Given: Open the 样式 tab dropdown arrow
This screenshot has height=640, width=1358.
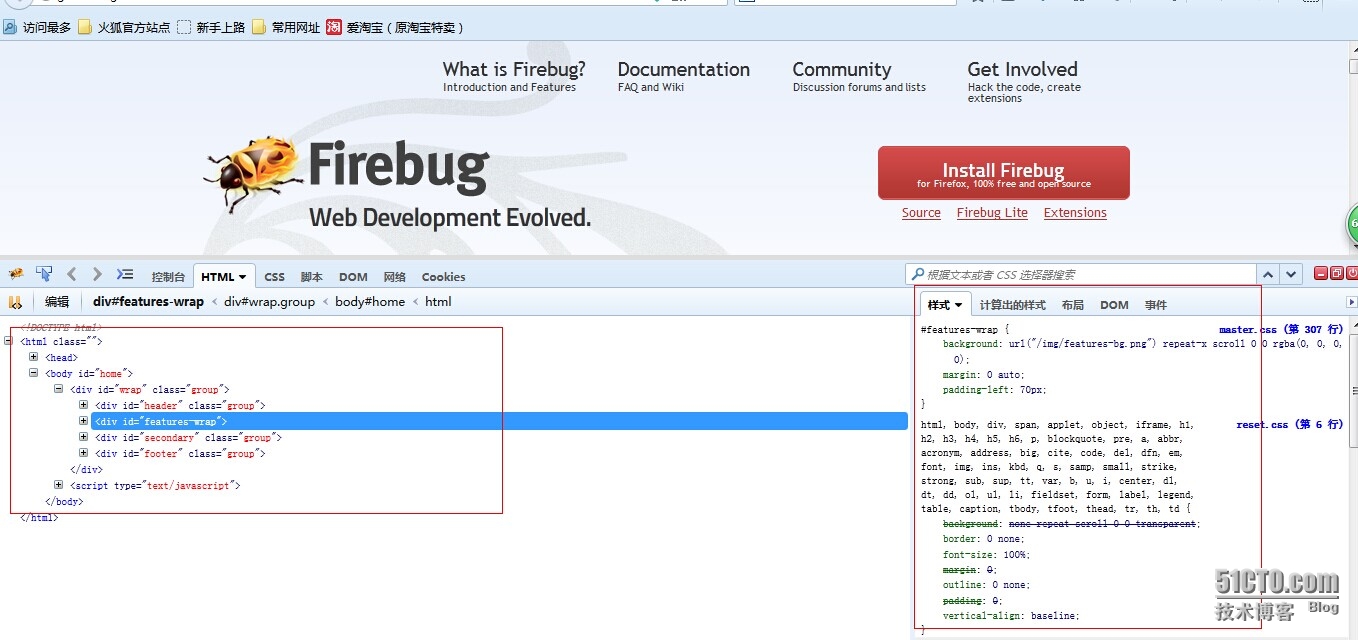Looking at the screenshot, I should coord(958,305).
